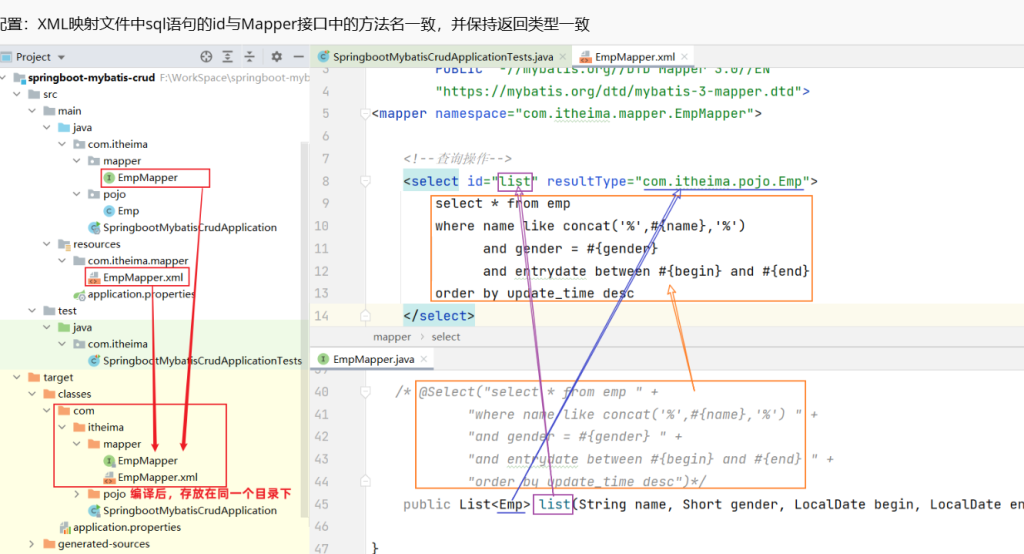Viewport: 1024px width, 554px height.
Task: Click the springboot-mybatis-crud module icon
Action: 20,78
